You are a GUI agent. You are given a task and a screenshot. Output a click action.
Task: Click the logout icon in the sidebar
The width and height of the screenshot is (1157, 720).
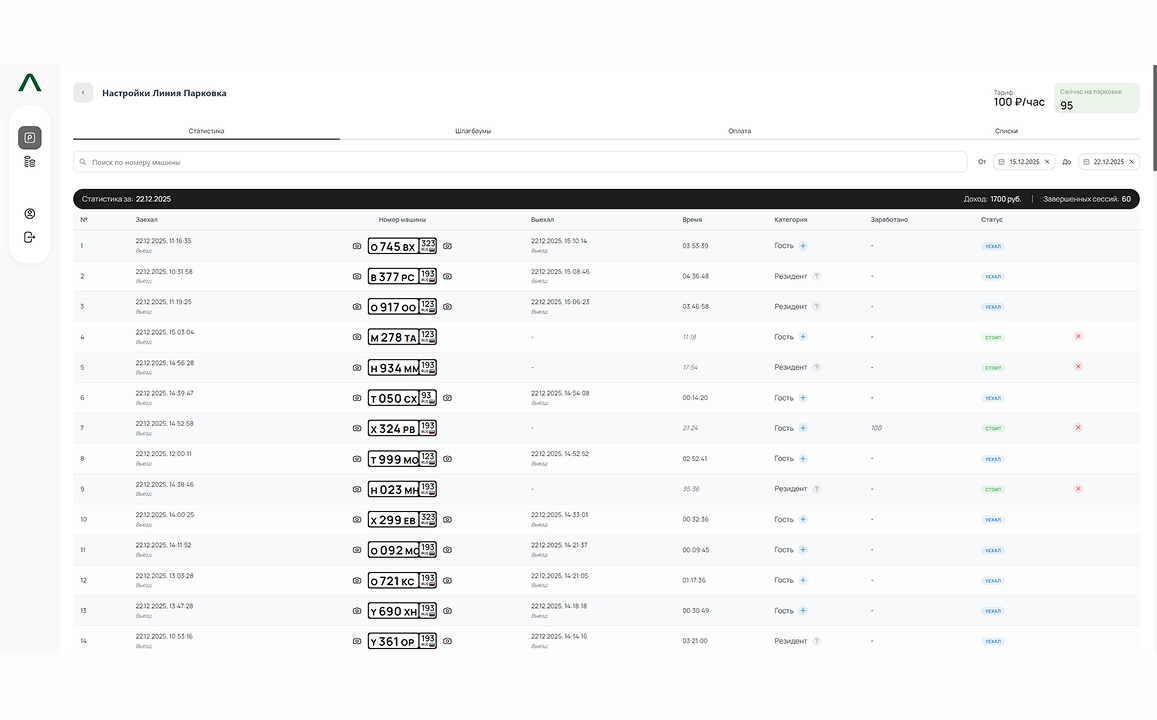pos(29,237)
